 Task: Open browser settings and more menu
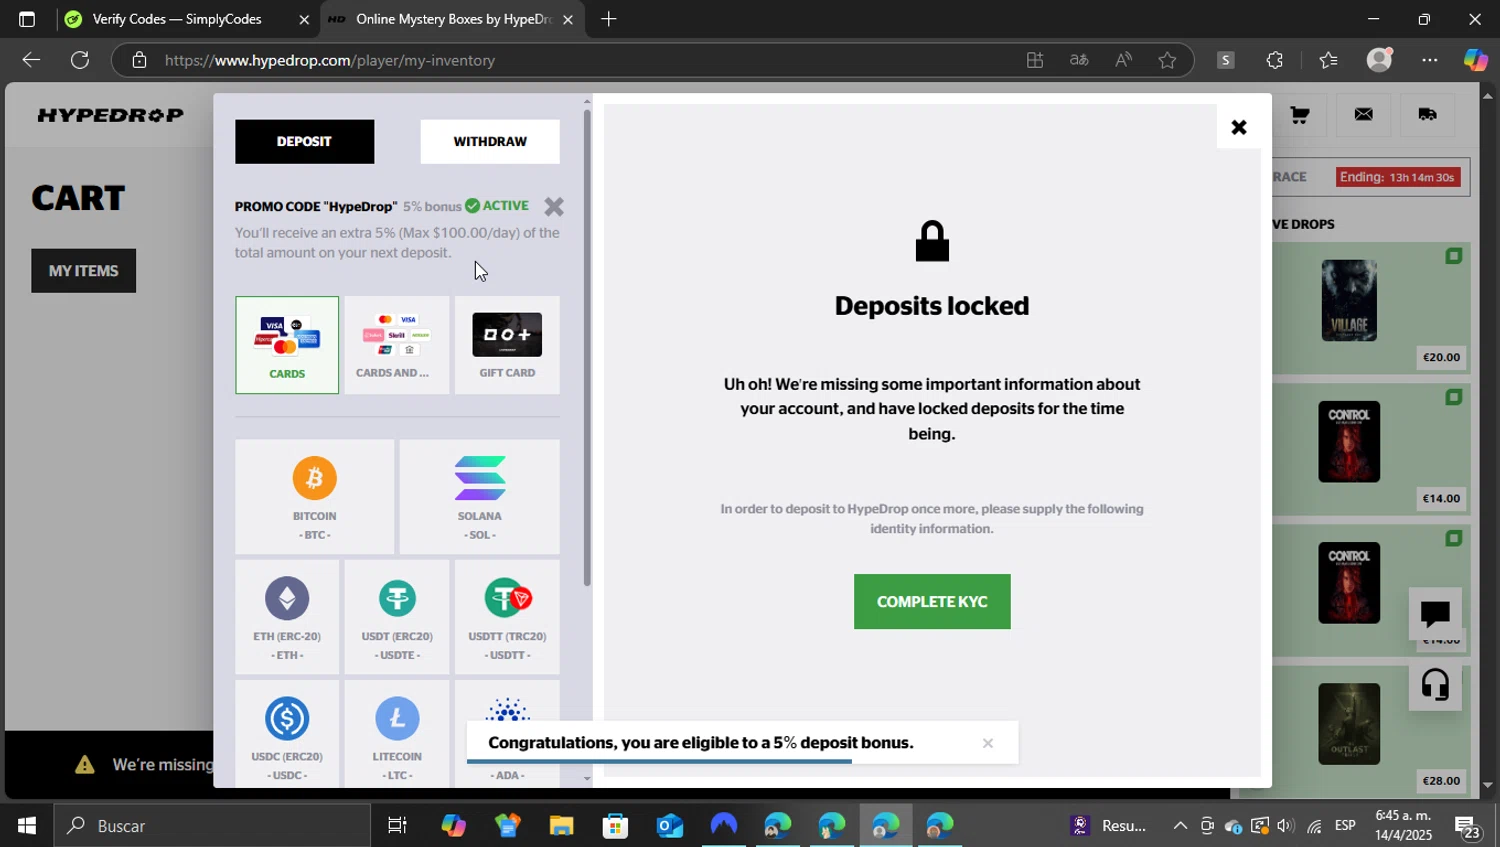click(1430, 60)
